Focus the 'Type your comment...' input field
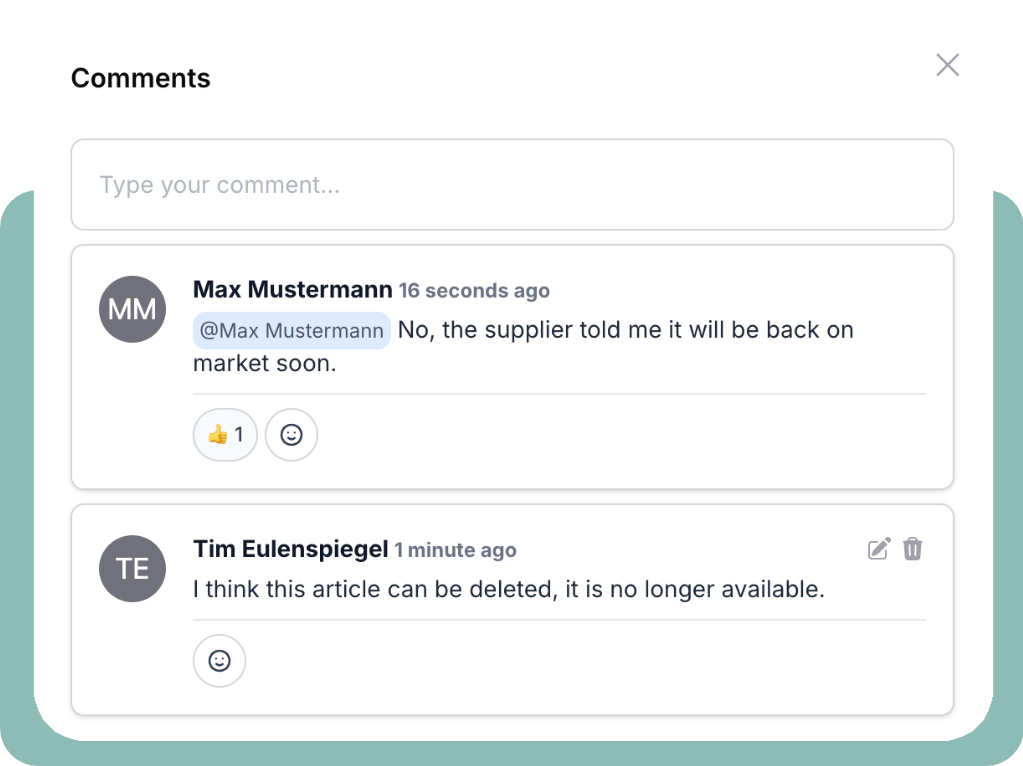Screen dimensions: 1023x766 (512, 185)
